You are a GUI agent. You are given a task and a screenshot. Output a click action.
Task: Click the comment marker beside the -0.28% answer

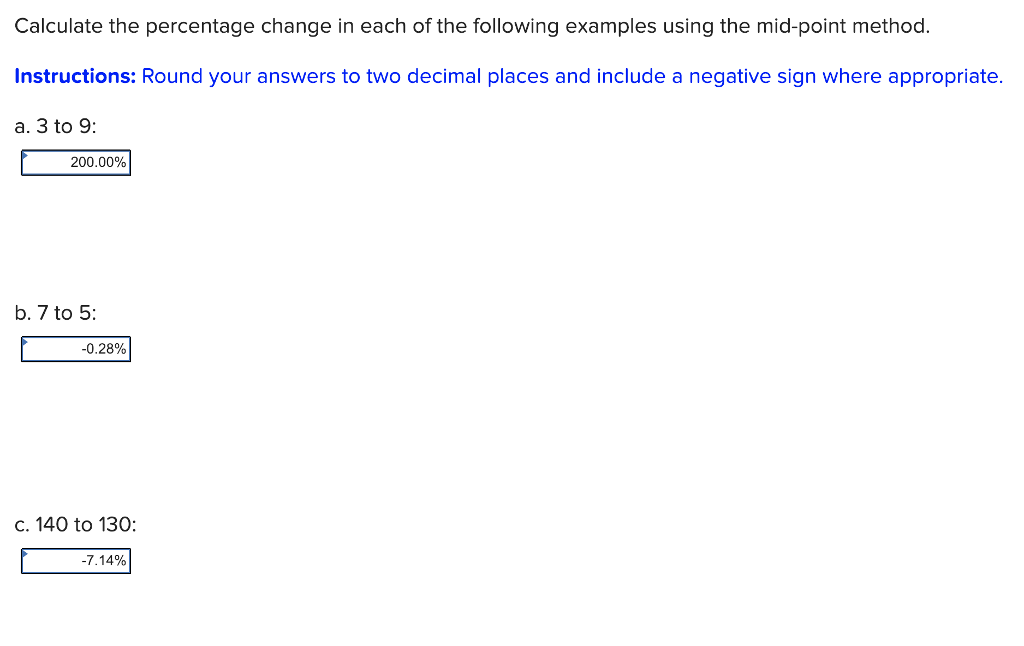25,341
